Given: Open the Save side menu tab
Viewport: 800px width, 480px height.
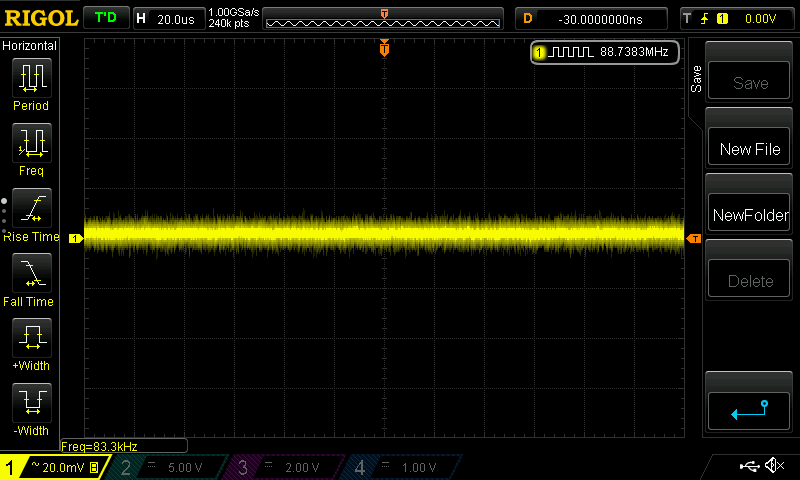Looking at the screenshot, I should 697,79.
